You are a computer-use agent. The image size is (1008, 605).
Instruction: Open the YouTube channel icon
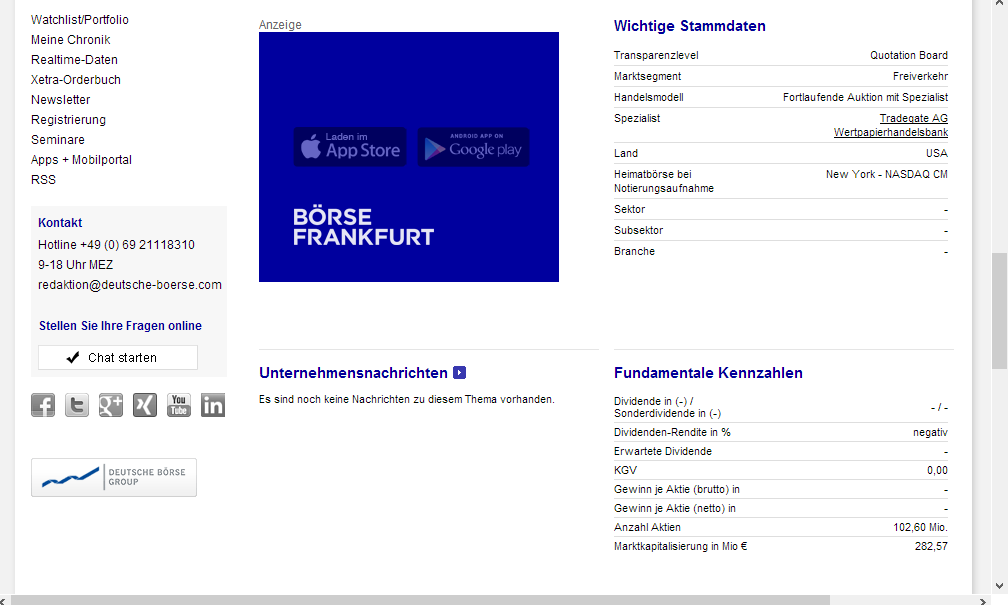tap(178, 405)
